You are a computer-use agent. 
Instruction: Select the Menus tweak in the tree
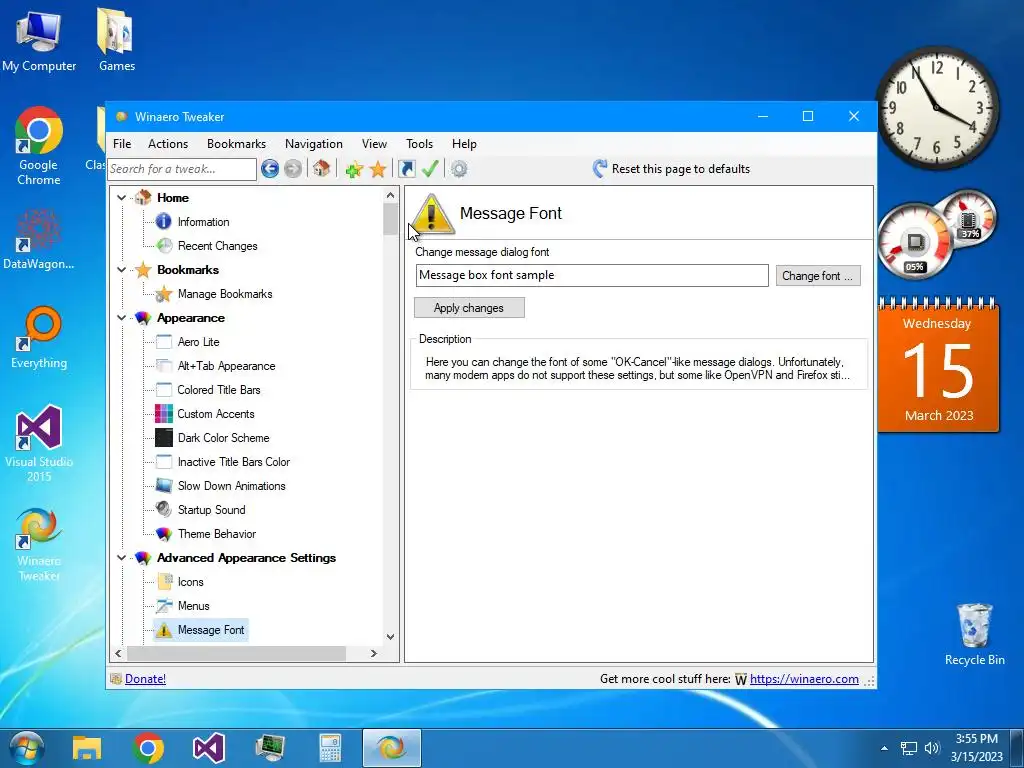pos(193,606)
